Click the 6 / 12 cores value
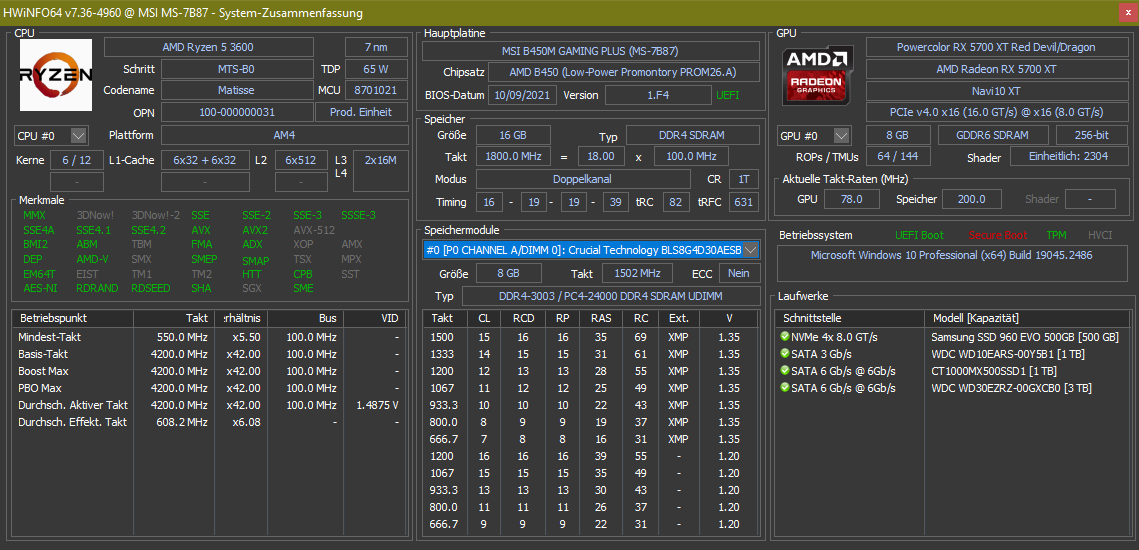The width and height of the screenshot is (1139, 550). click(x=77, y=160)
